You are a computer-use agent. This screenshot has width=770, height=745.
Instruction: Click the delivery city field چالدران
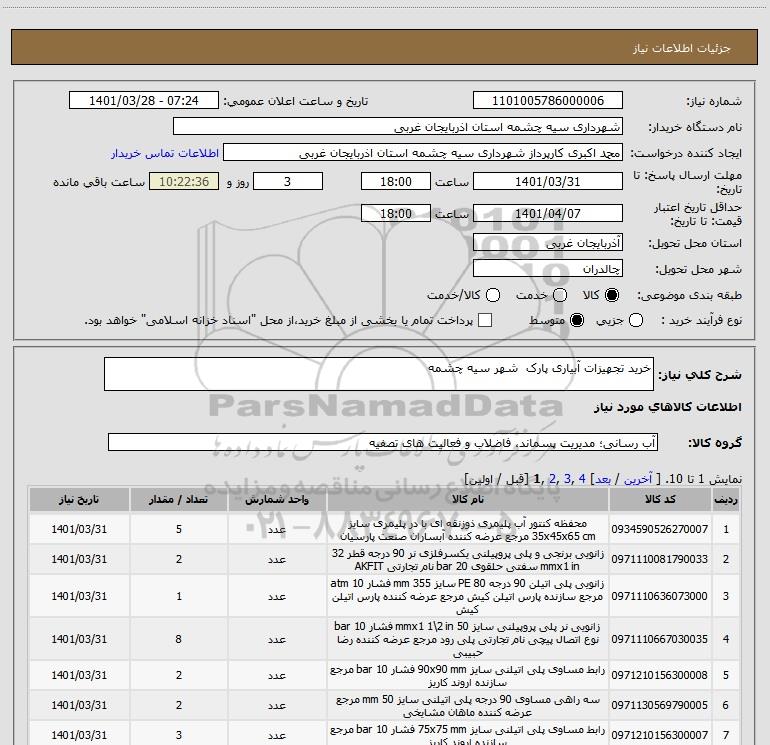[x=548, y=268]
